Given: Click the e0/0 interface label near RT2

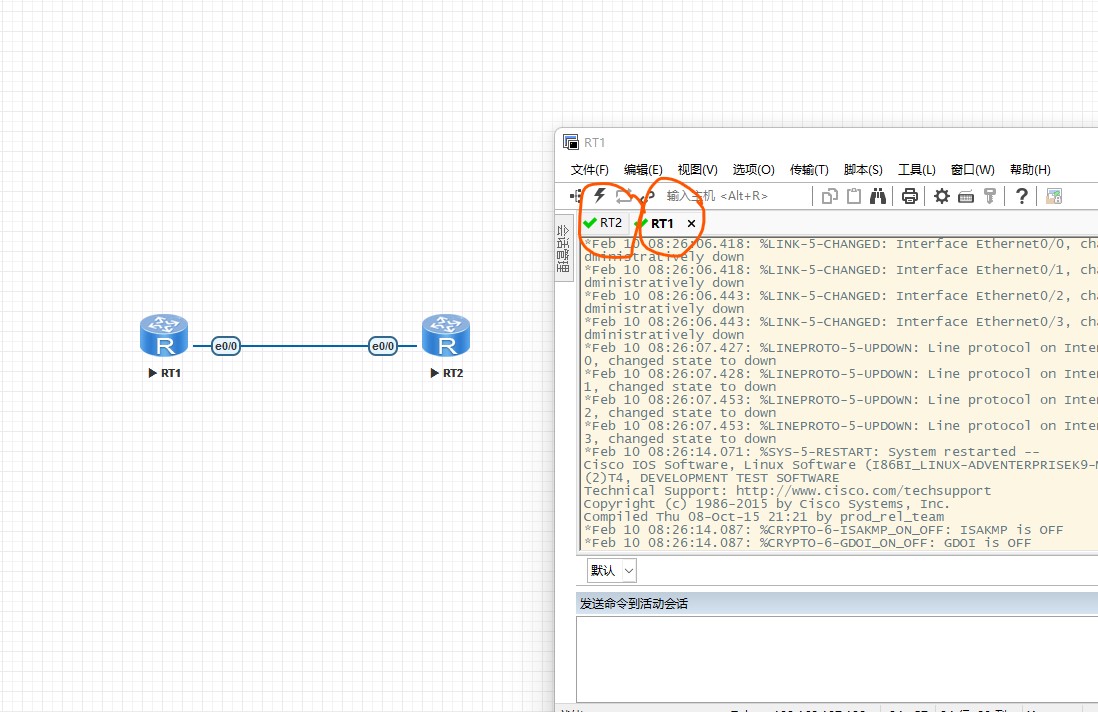Looking at the screenshot, I should click(383, 346).
